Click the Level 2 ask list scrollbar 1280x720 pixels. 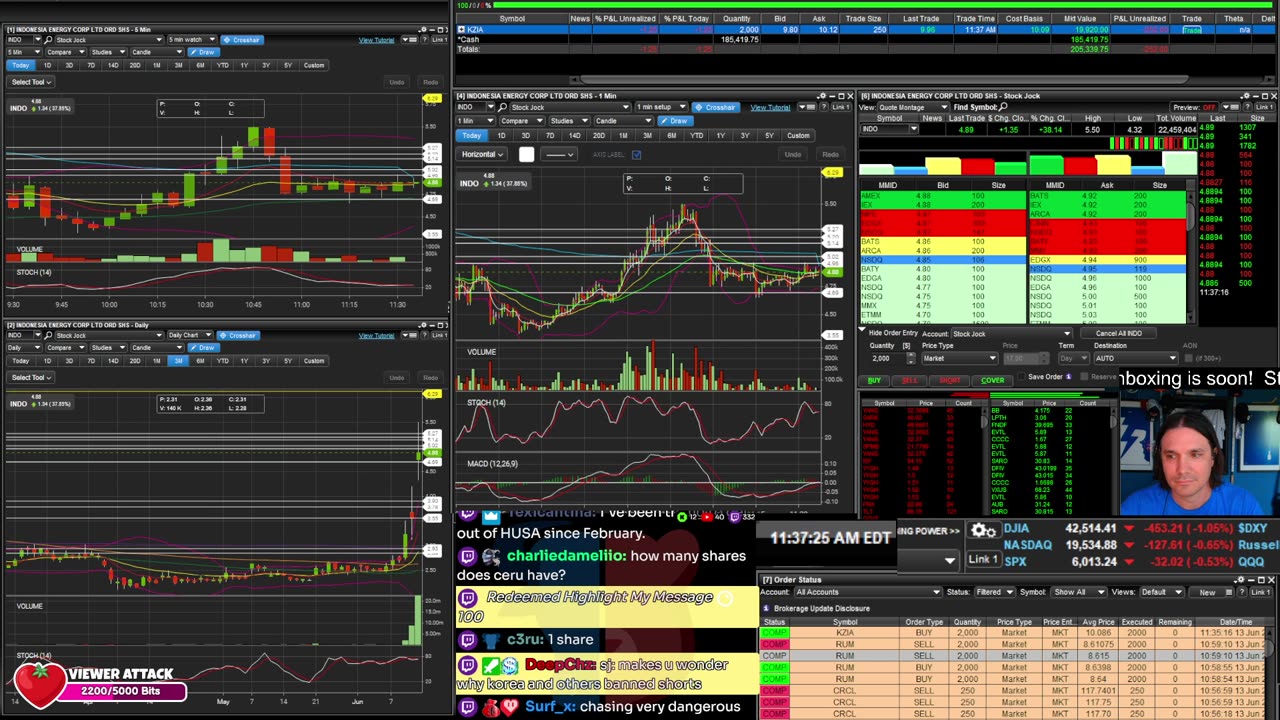(x=1190, y=255)
